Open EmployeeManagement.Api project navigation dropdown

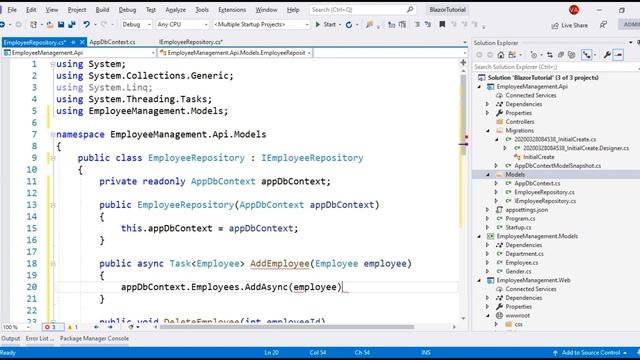pos(79,53)
